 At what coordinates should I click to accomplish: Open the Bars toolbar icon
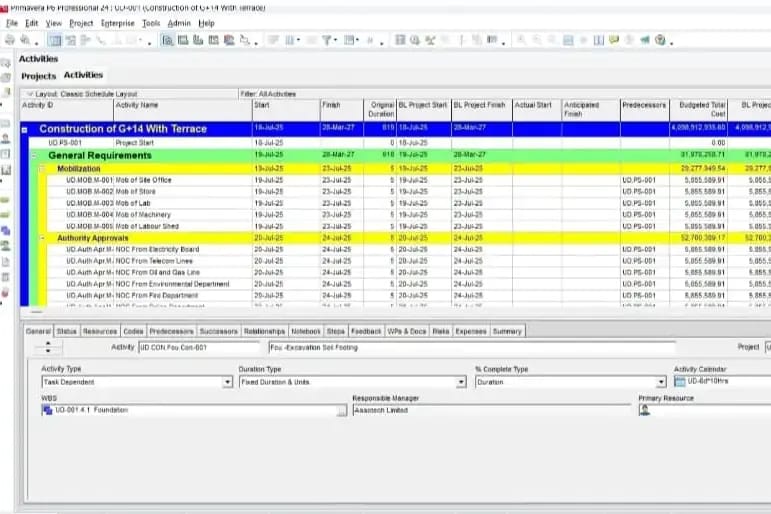pos(274,40)
